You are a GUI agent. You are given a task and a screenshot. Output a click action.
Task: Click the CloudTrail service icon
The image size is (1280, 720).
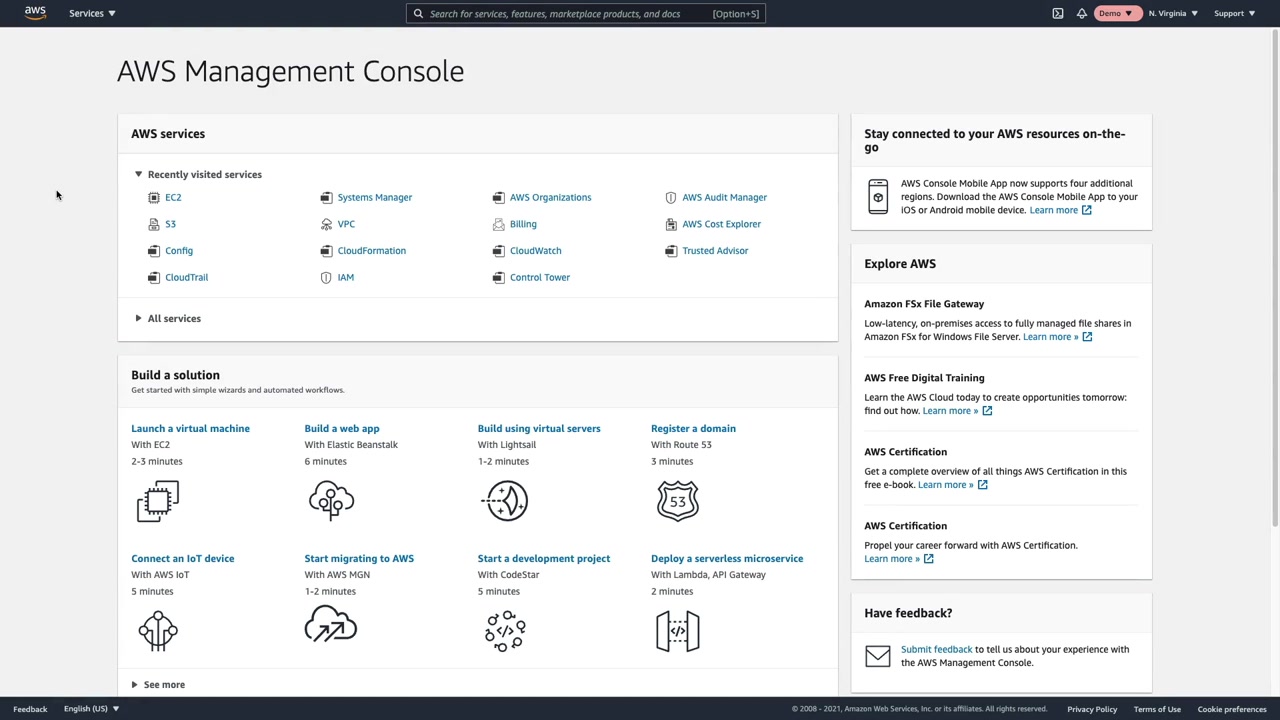(x=153, y=278)
